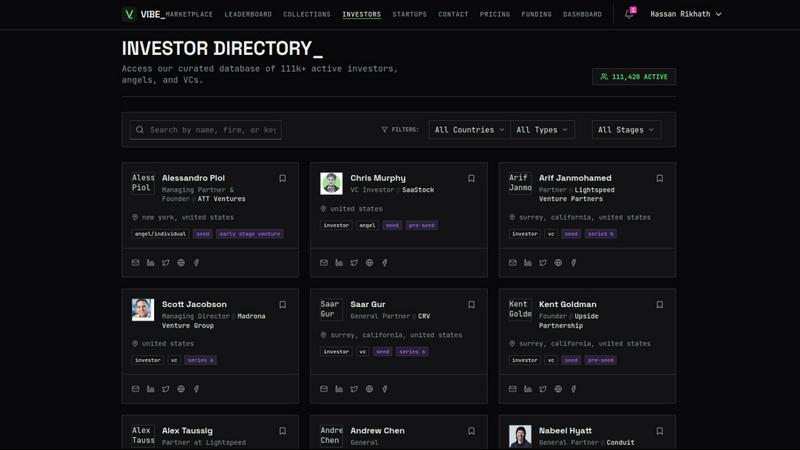Expand the All Countries filter dropdown

(469, 130)
